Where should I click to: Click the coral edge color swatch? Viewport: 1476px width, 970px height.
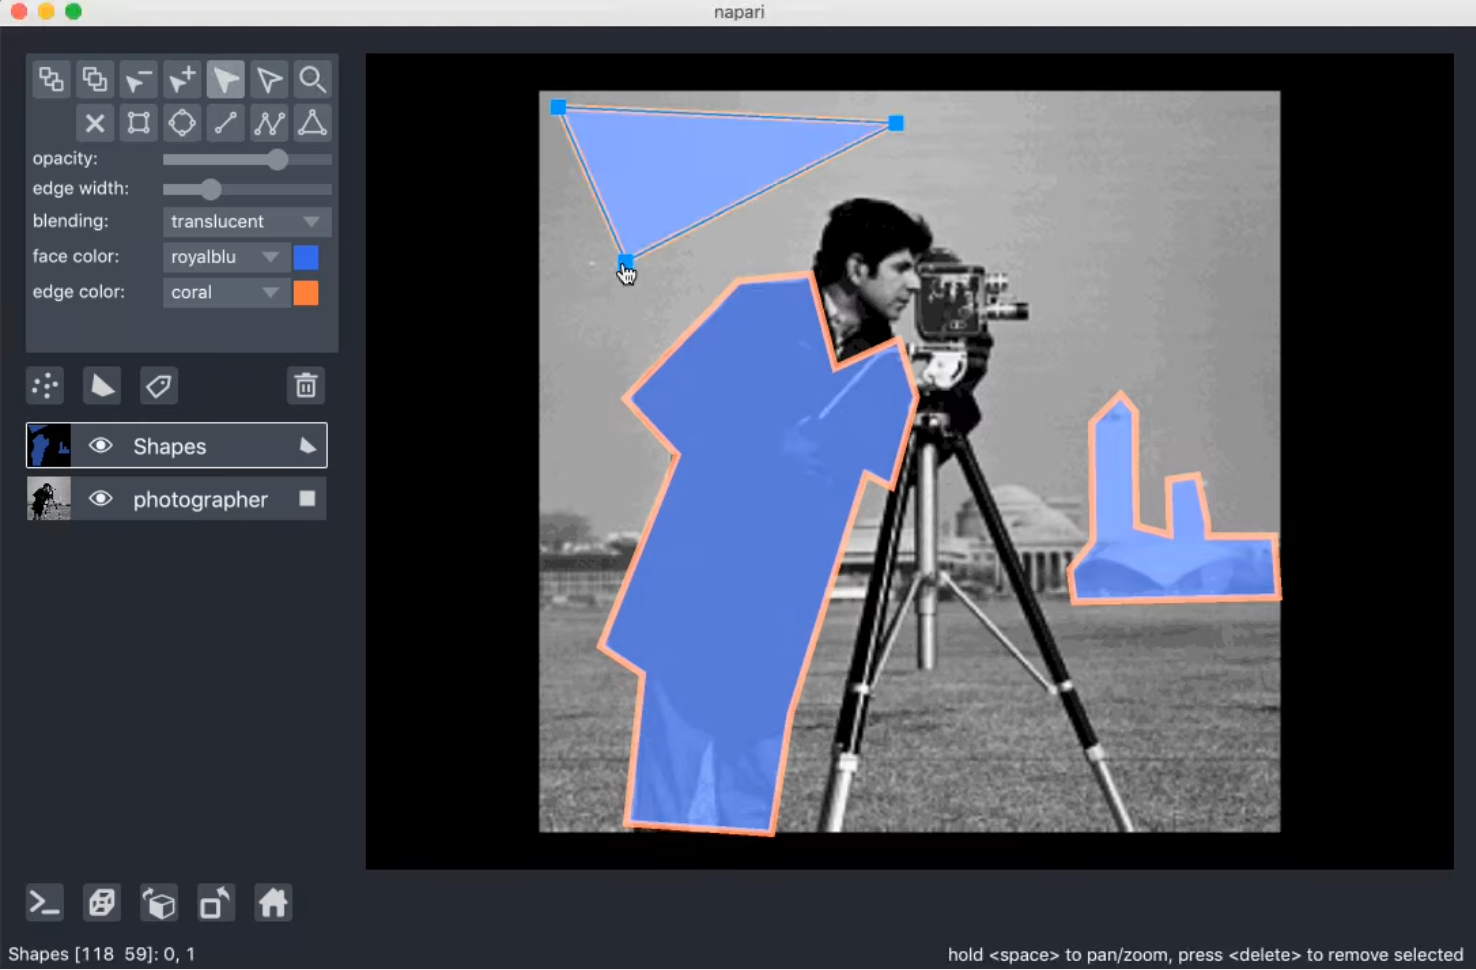point(306,292)
